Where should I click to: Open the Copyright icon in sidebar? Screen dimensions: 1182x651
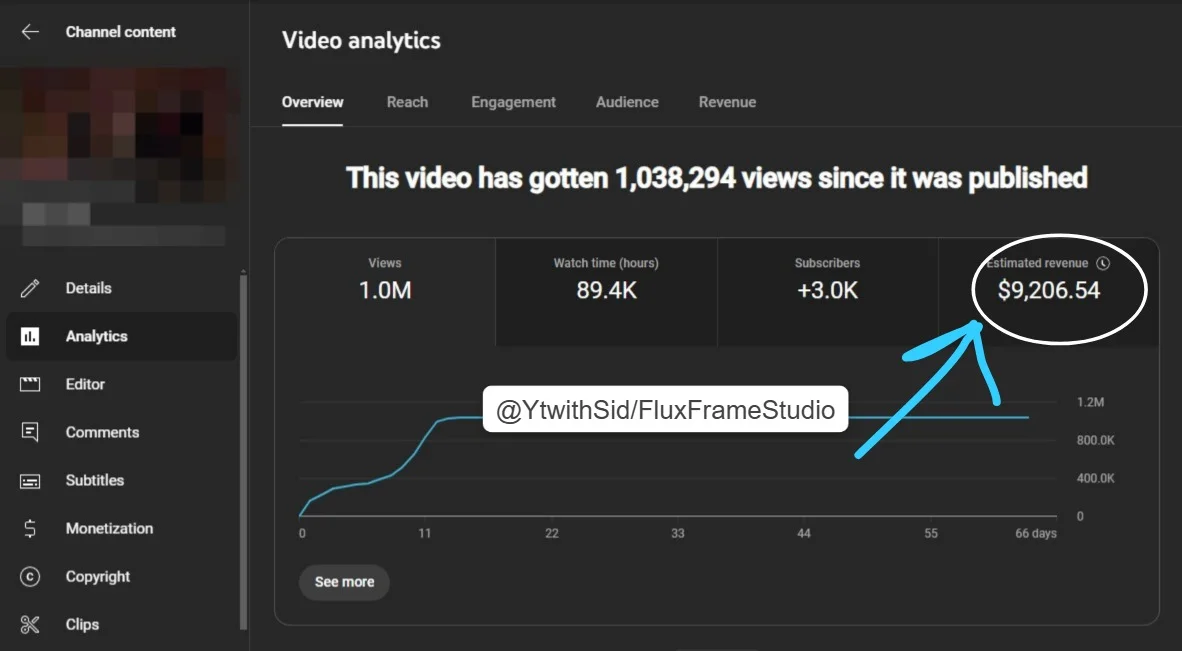[30, 576]
